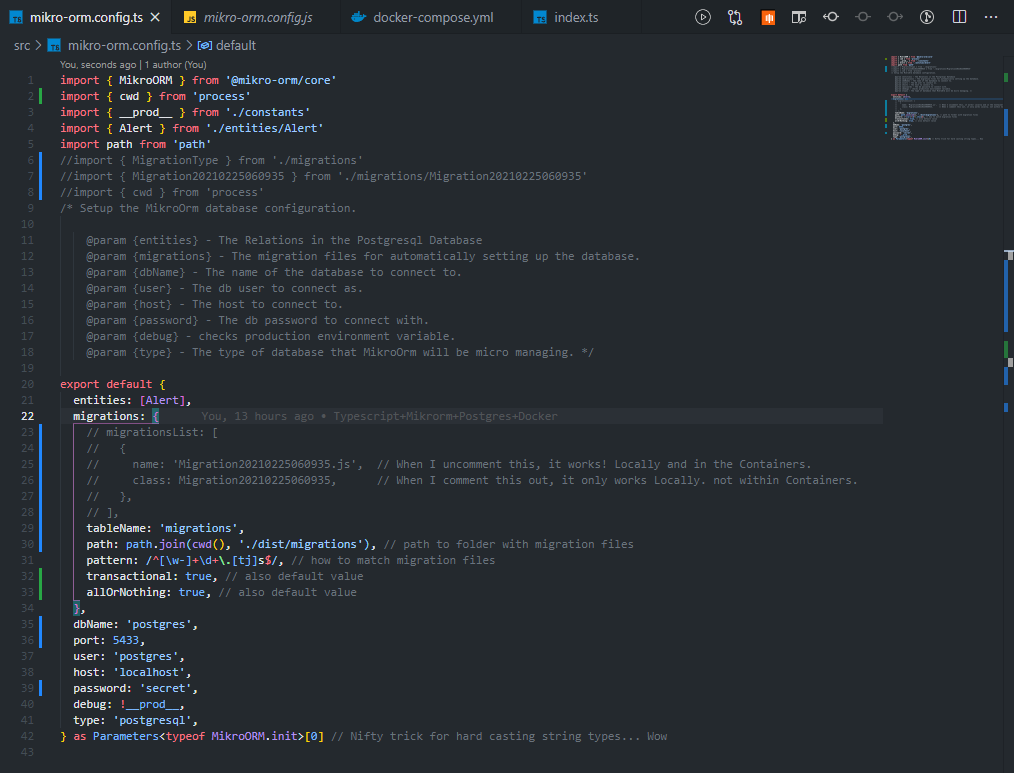Open the Git compare changes icon
The width and height of the screenshot is (1014, 773).
click(733, 17)
